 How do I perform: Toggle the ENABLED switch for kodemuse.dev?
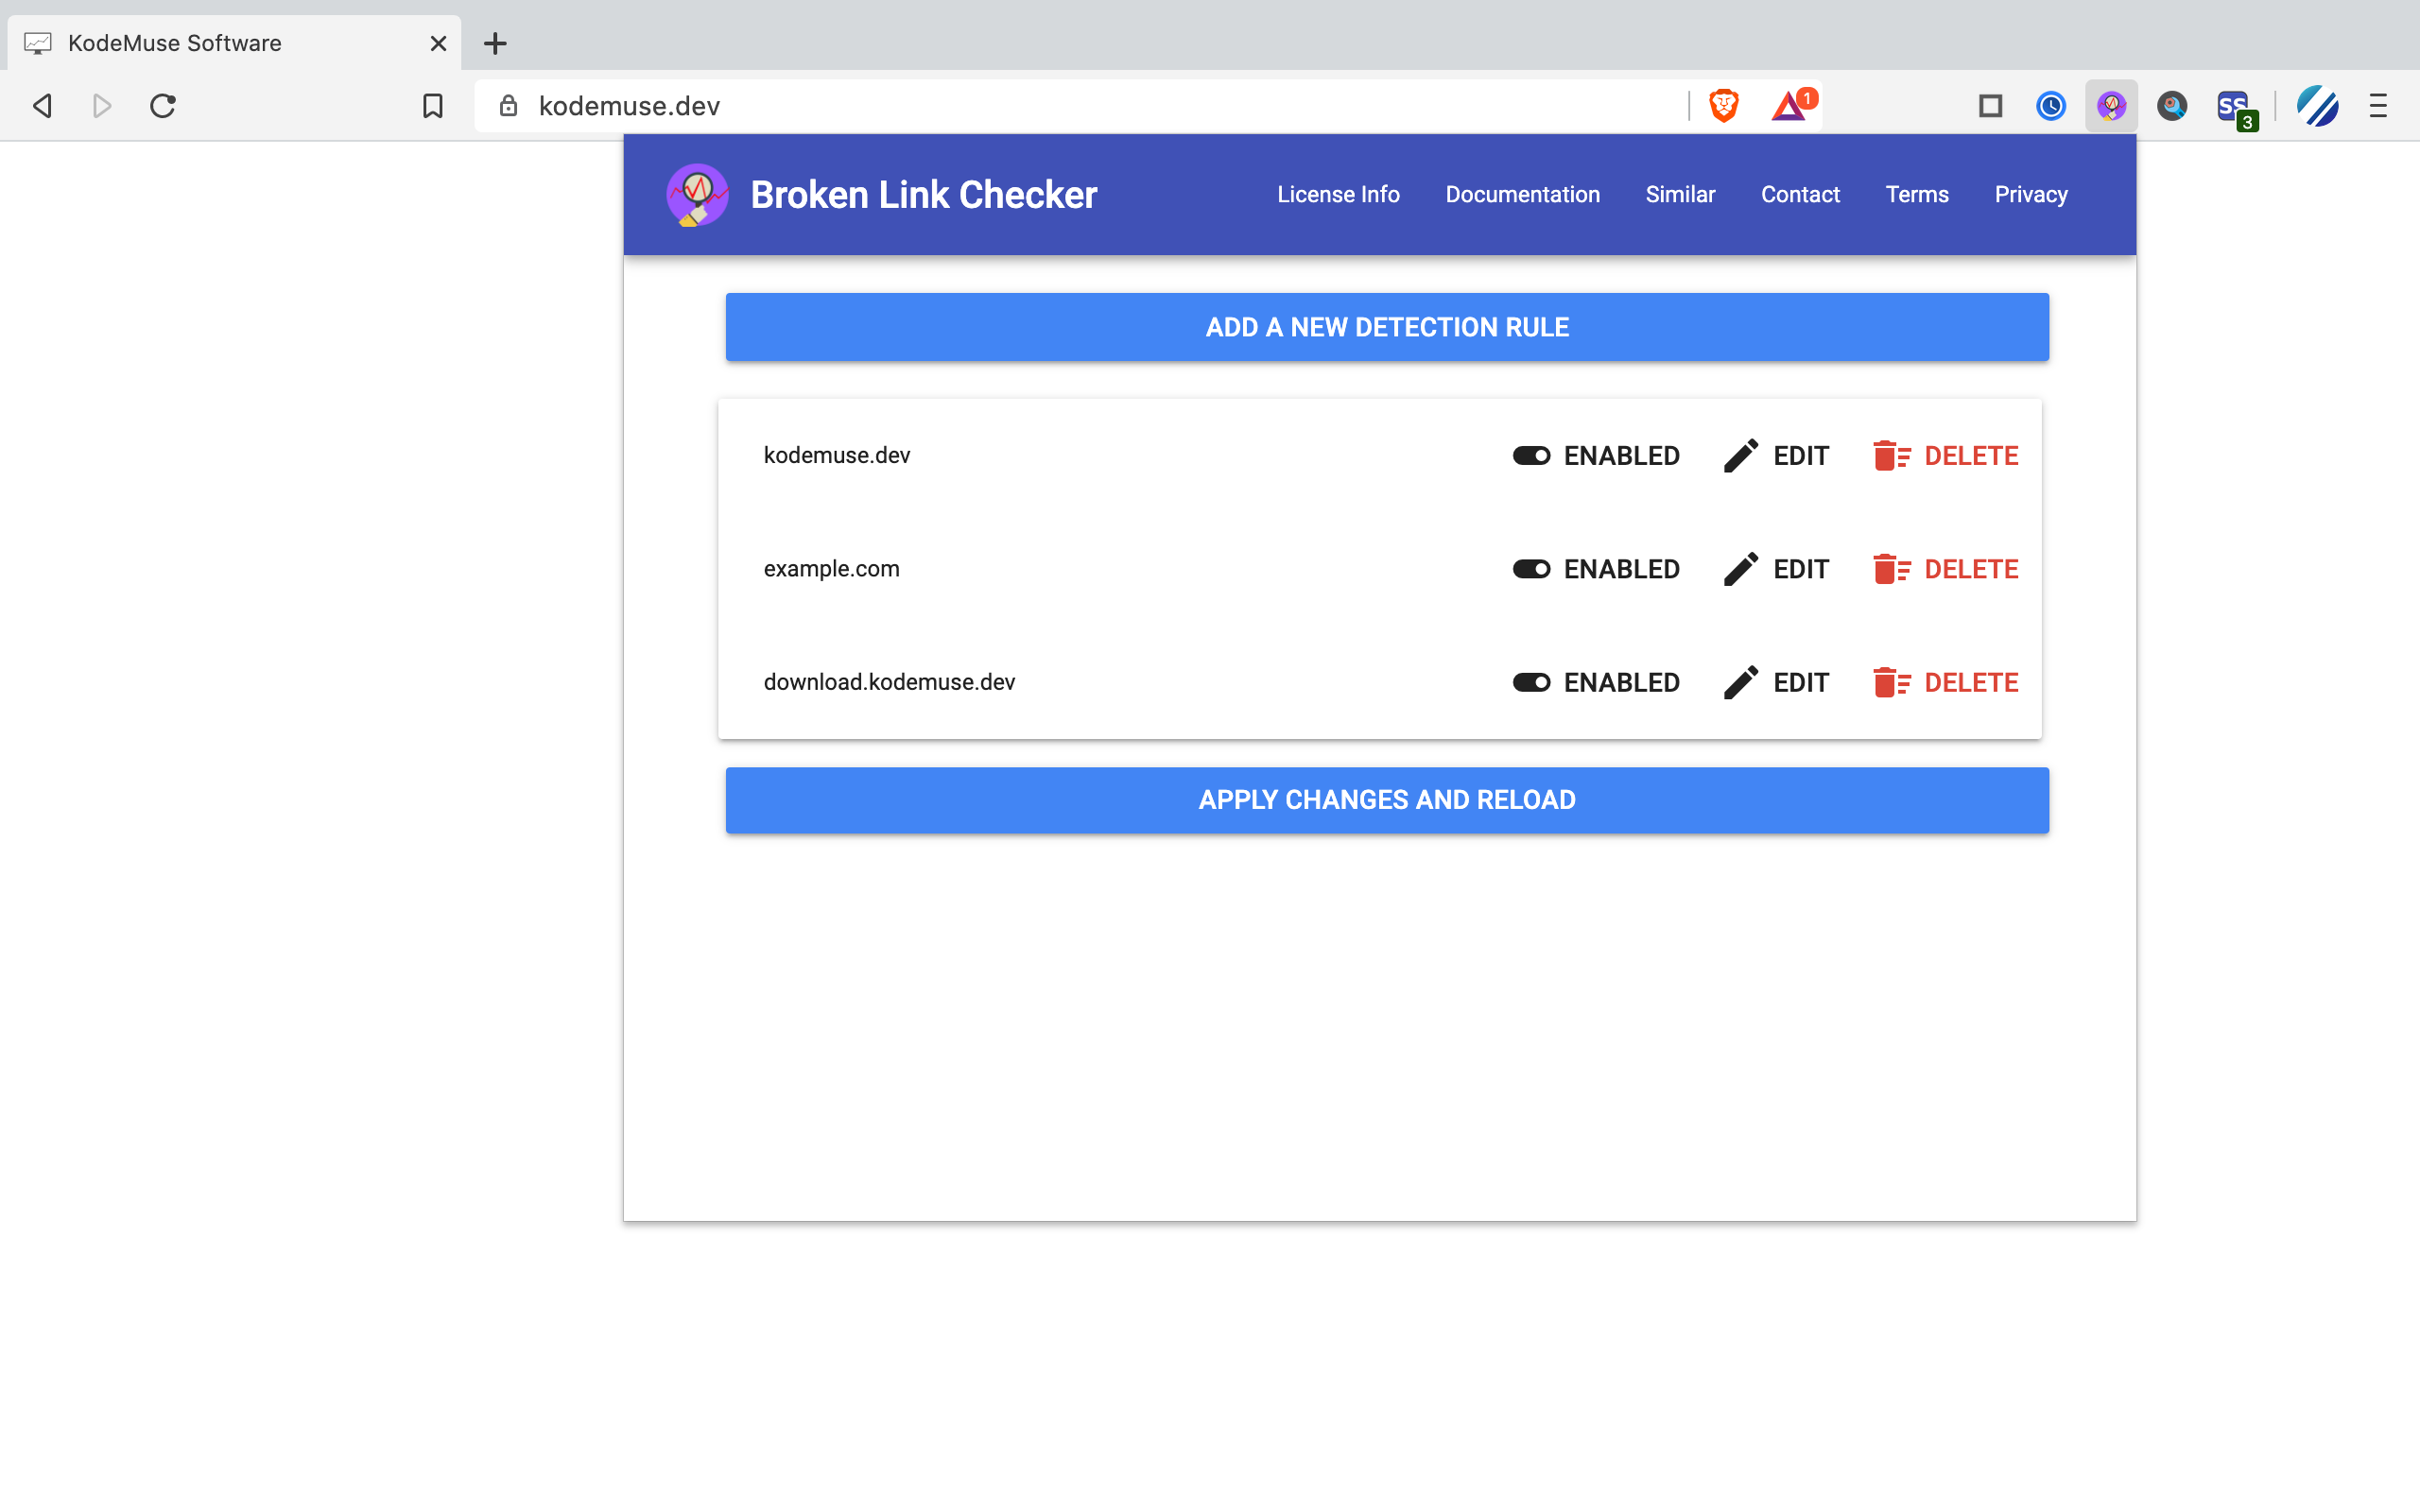coord(1531,456)
